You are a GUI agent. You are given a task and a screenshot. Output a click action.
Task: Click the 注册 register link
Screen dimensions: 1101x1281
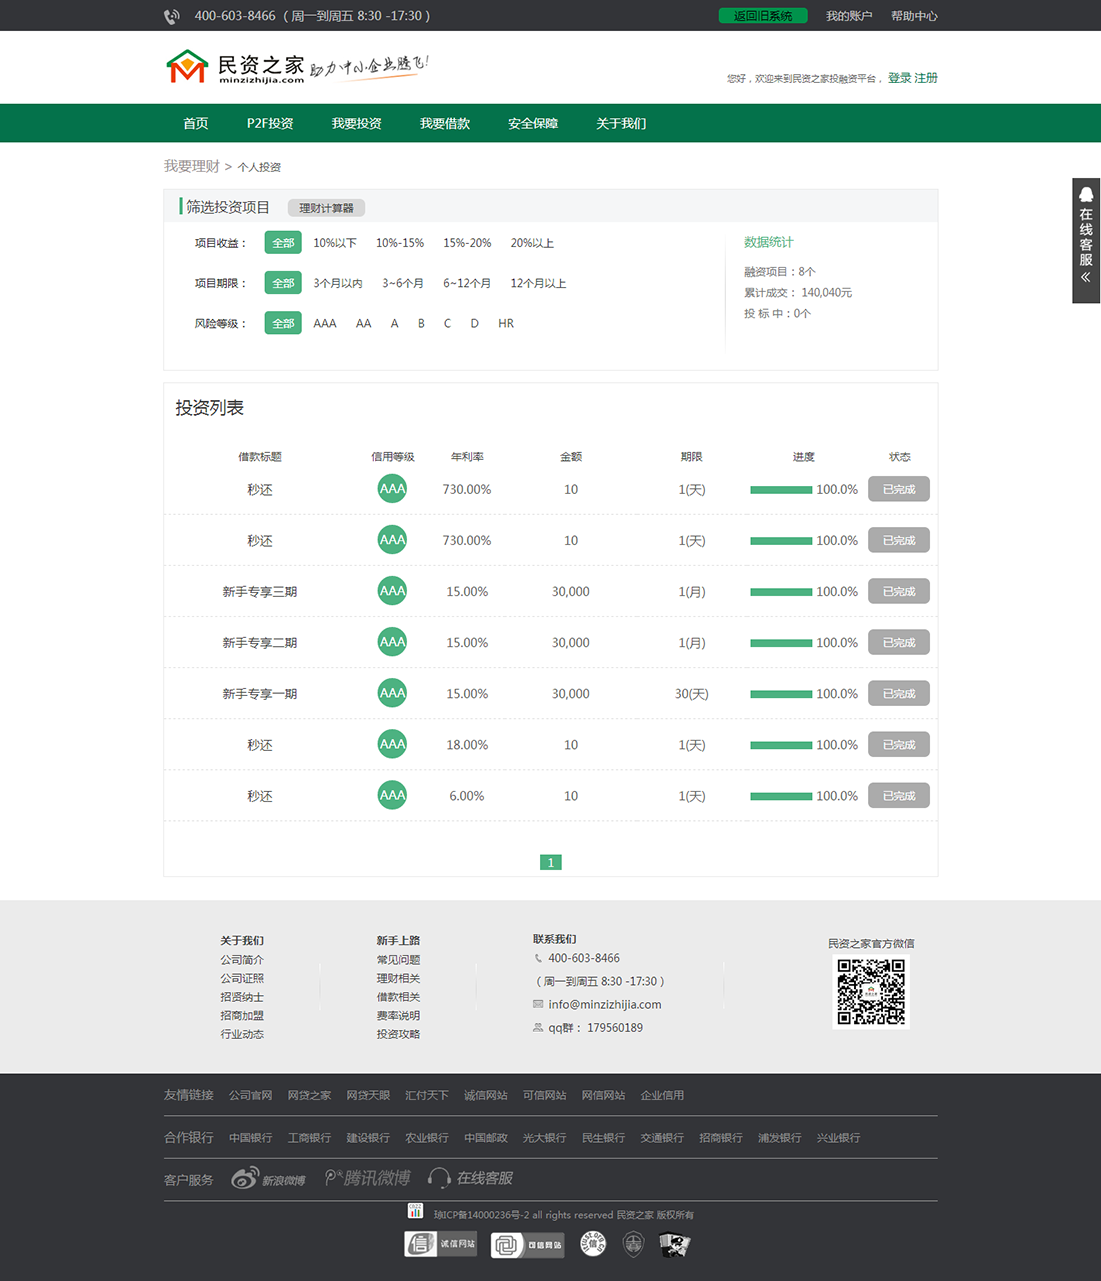[x=926, y=78]
